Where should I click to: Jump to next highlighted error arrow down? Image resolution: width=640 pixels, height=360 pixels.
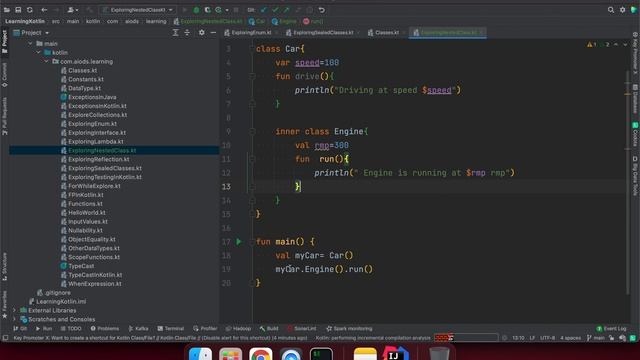coord(625,44)
